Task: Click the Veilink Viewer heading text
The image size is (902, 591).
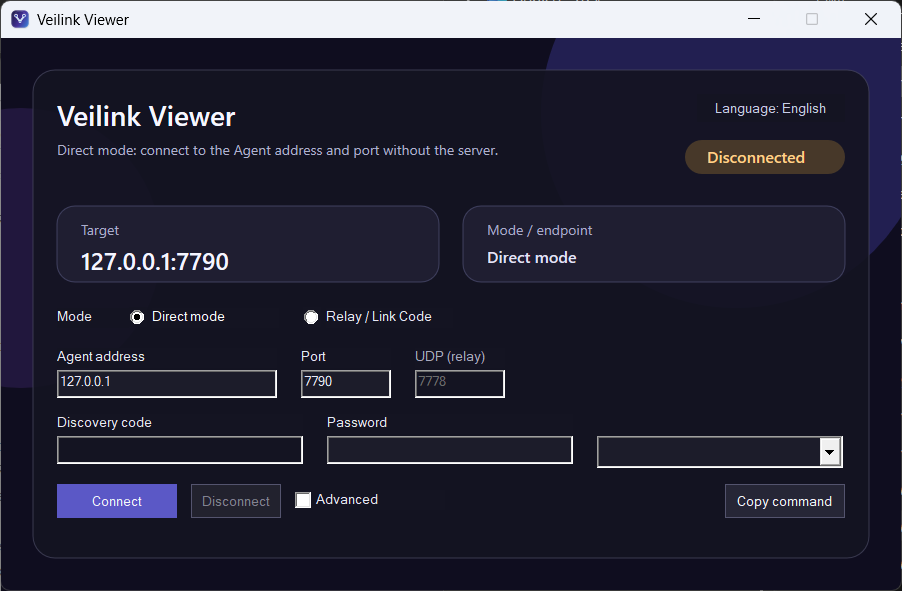Action: click(146, 117)
